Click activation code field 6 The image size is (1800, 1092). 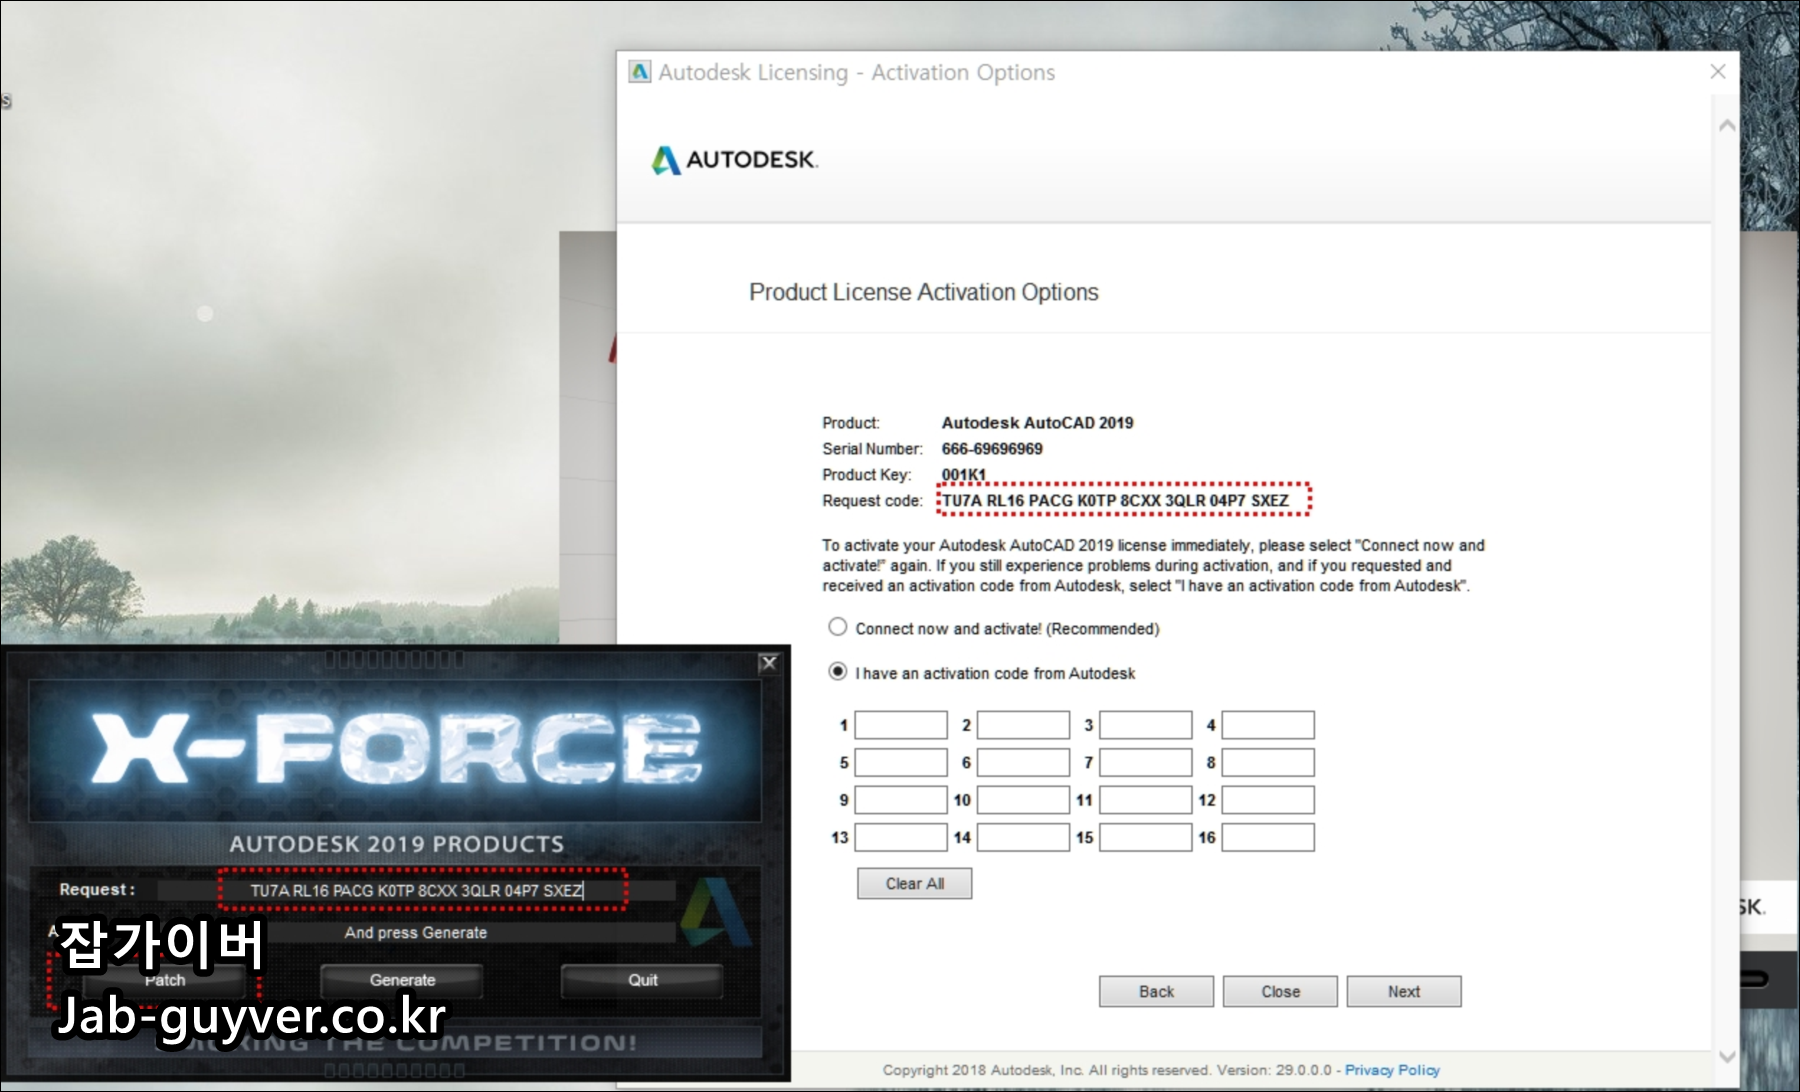pyautogui.click(x=1023, y=763)
